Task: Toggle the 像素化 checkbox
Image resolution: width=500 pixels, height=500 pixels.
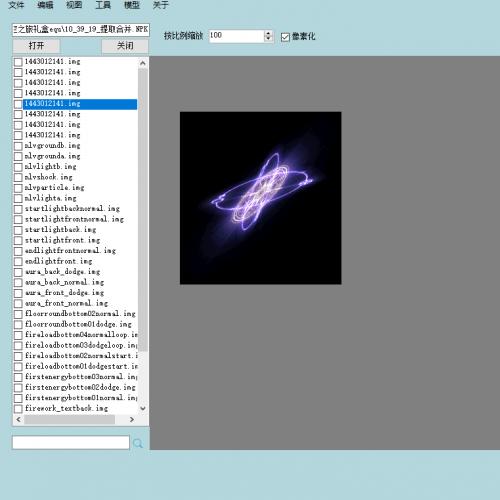Action: pyautogui.click(x=285, y=37)
